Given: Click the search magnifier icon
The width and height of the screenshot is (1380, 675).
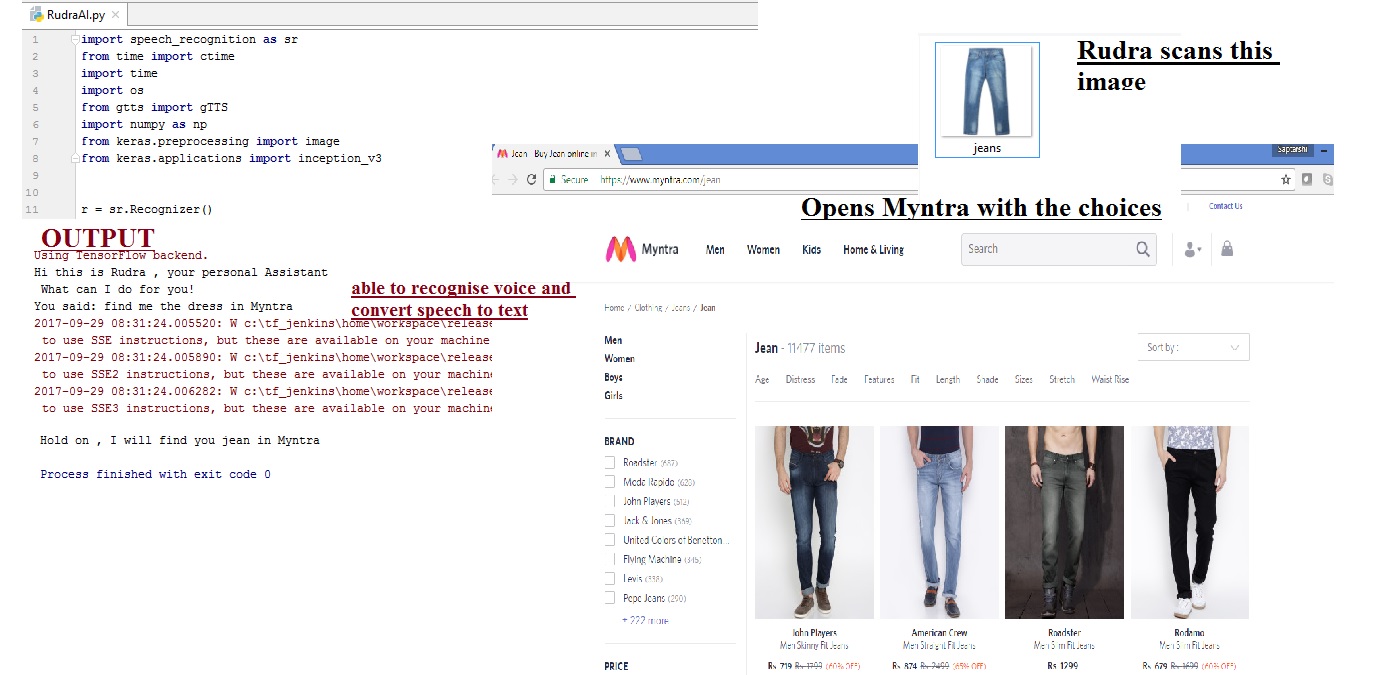Looking at the screenshot, I should (x=1143, y=249).
